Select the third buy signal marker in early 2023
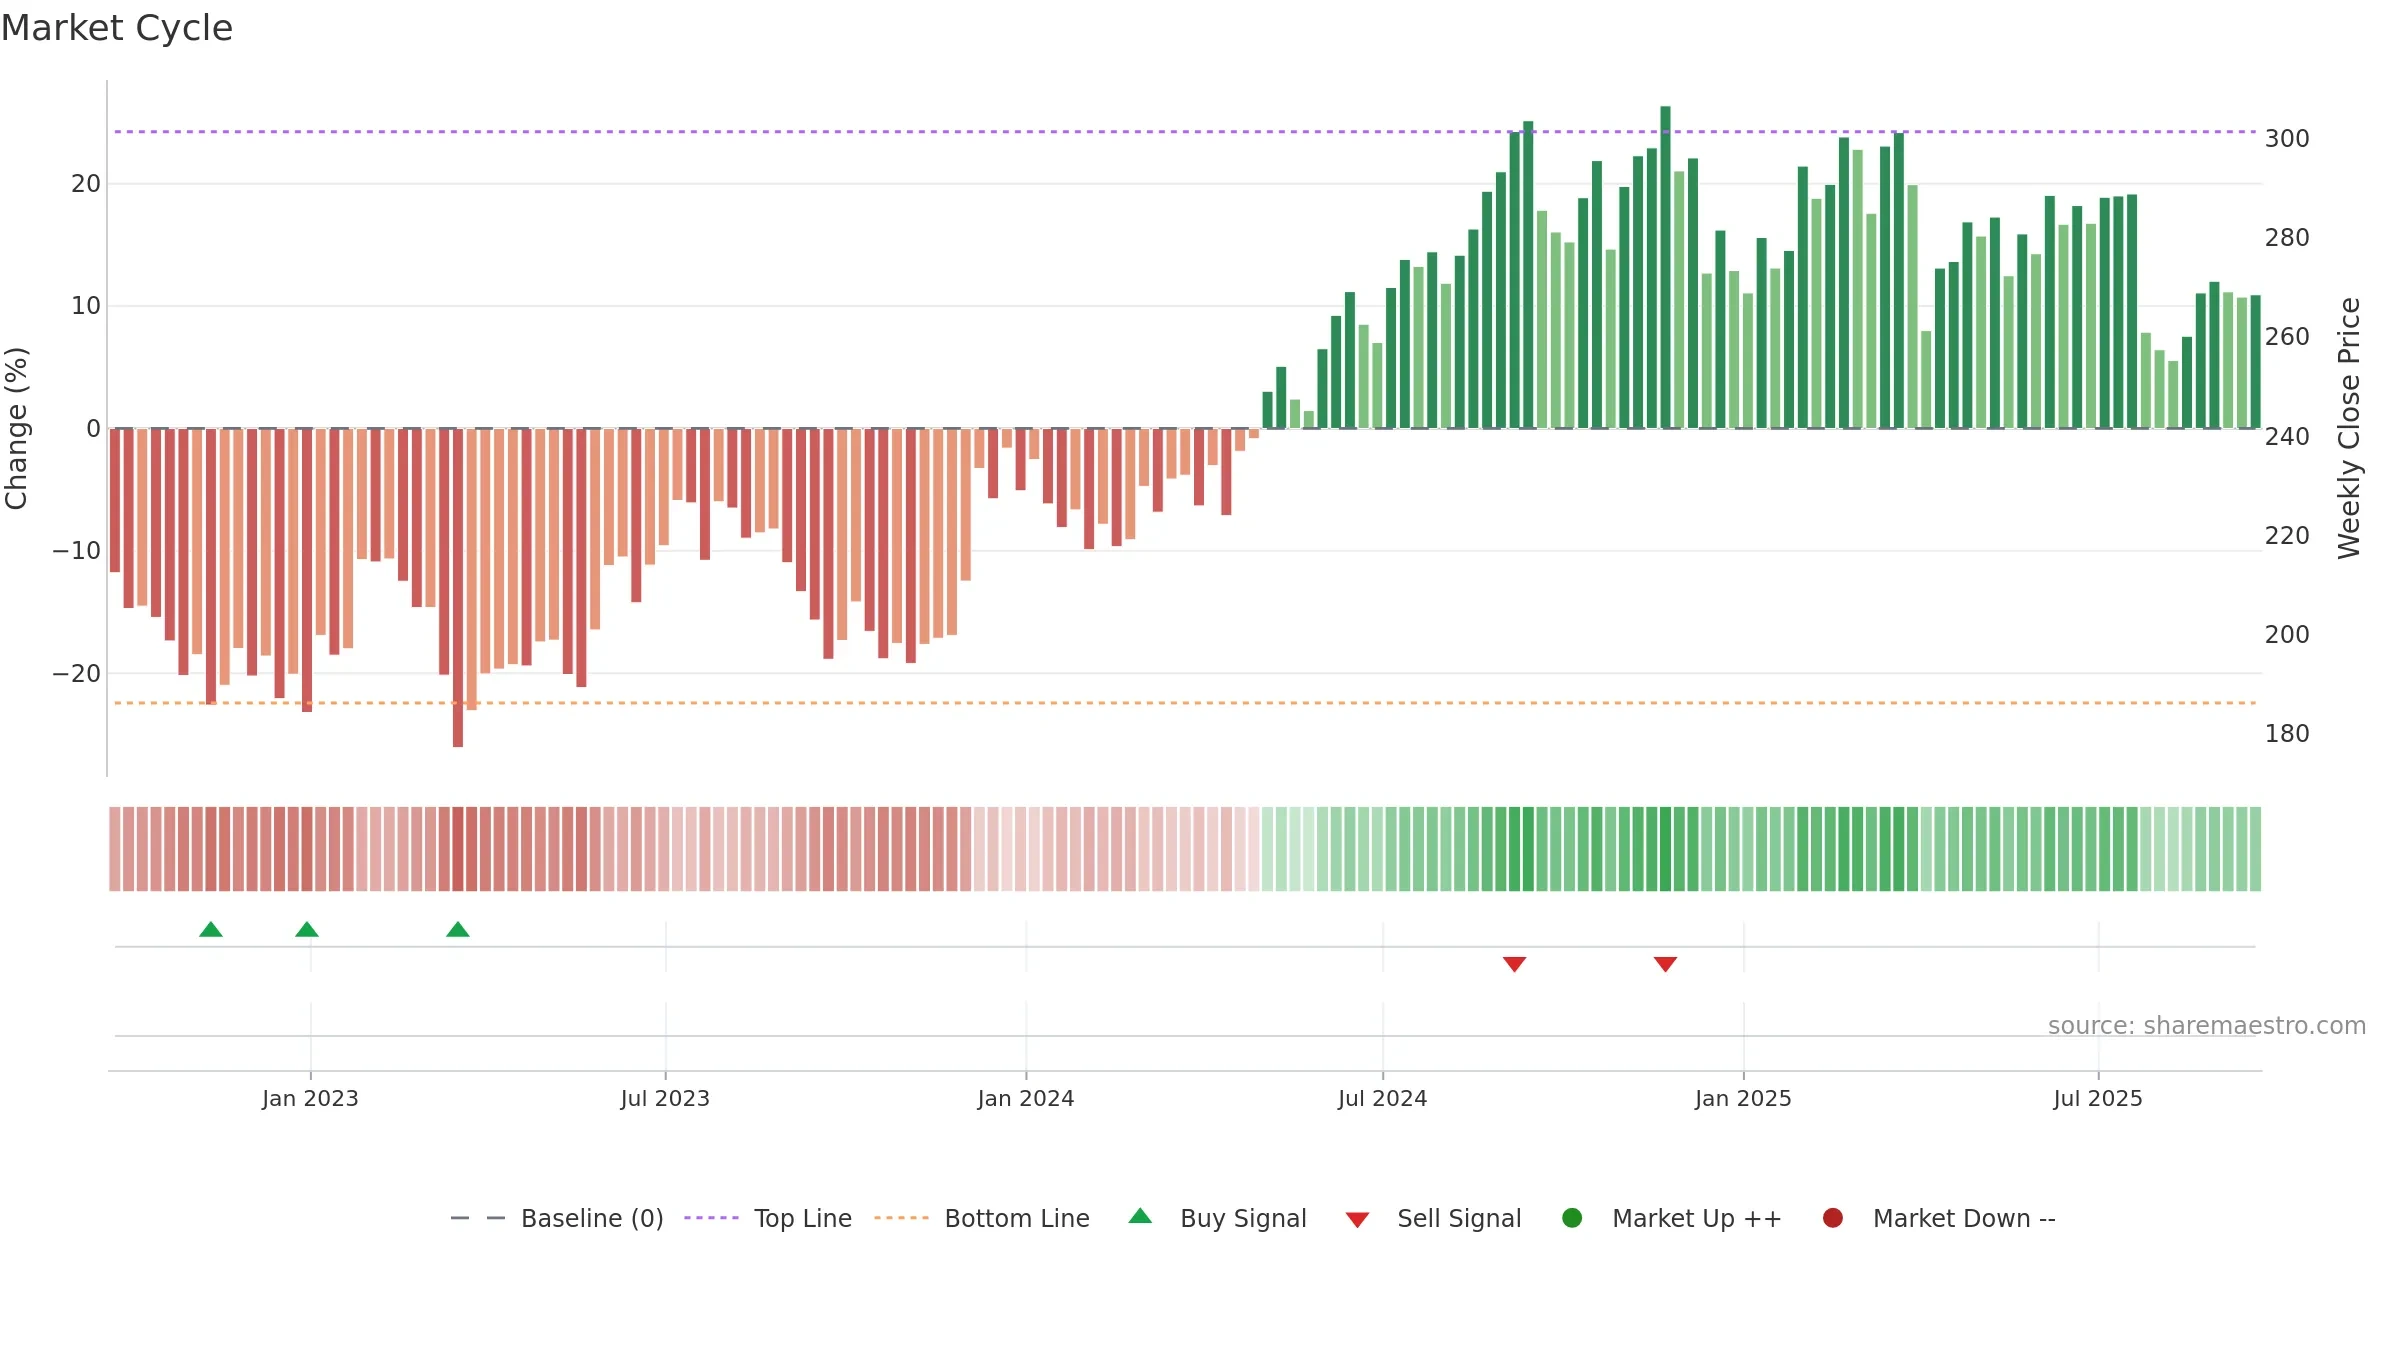 tap(458, 929)
